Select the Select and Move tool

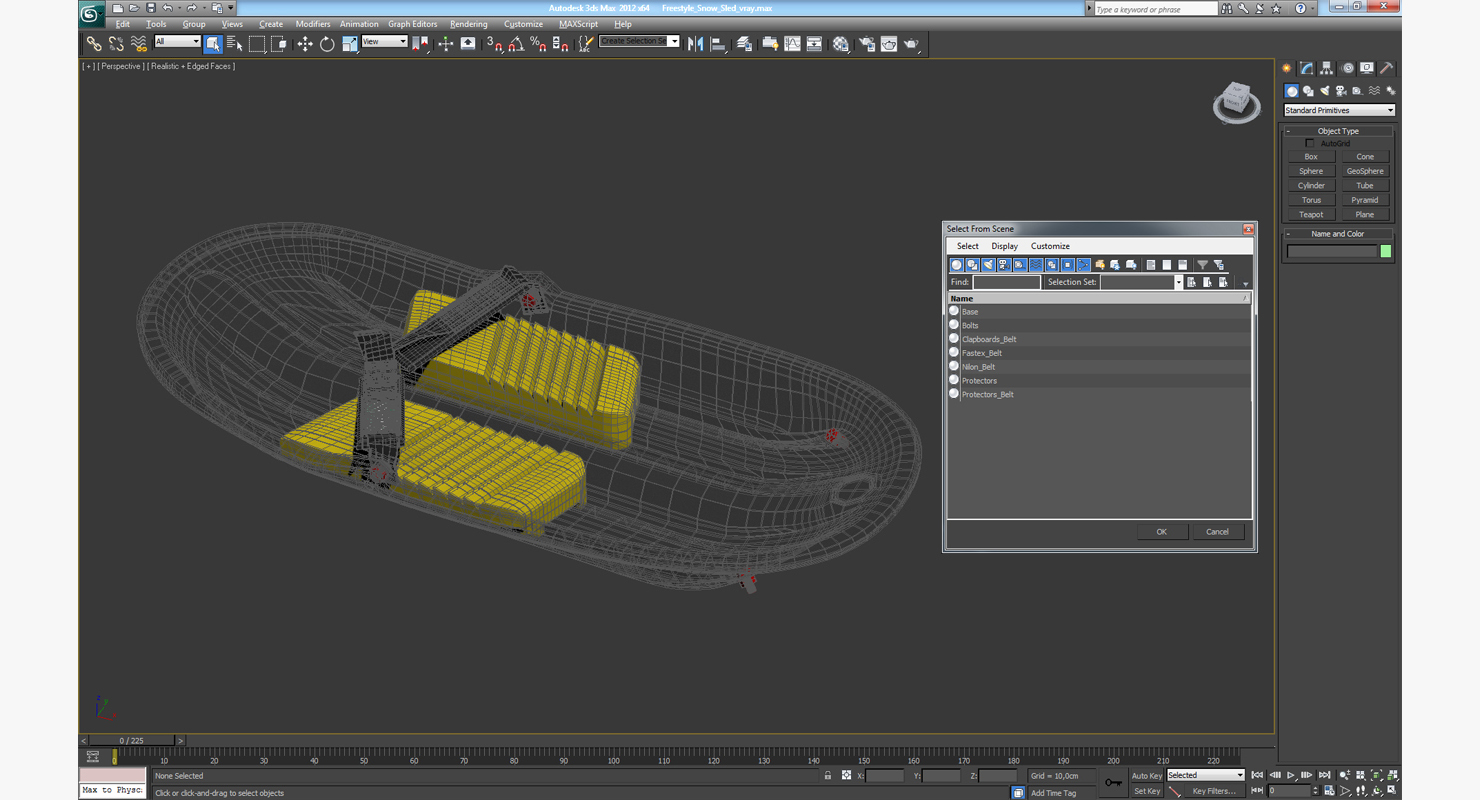305,44
